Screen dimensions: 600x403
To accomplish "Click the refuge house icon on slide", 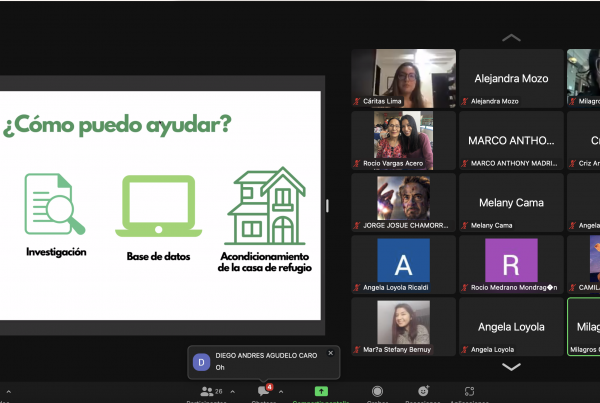I will (x=267, y=206).
